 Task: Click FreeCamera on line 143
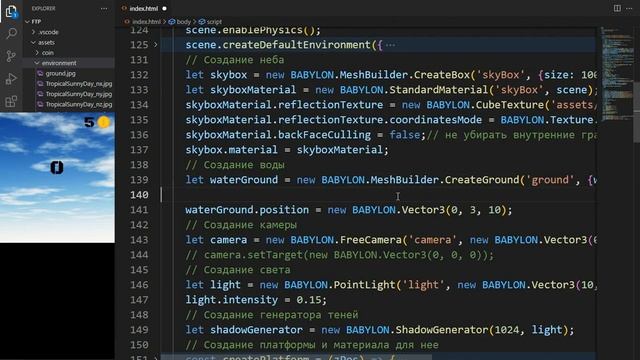click(x=371, y=240)
